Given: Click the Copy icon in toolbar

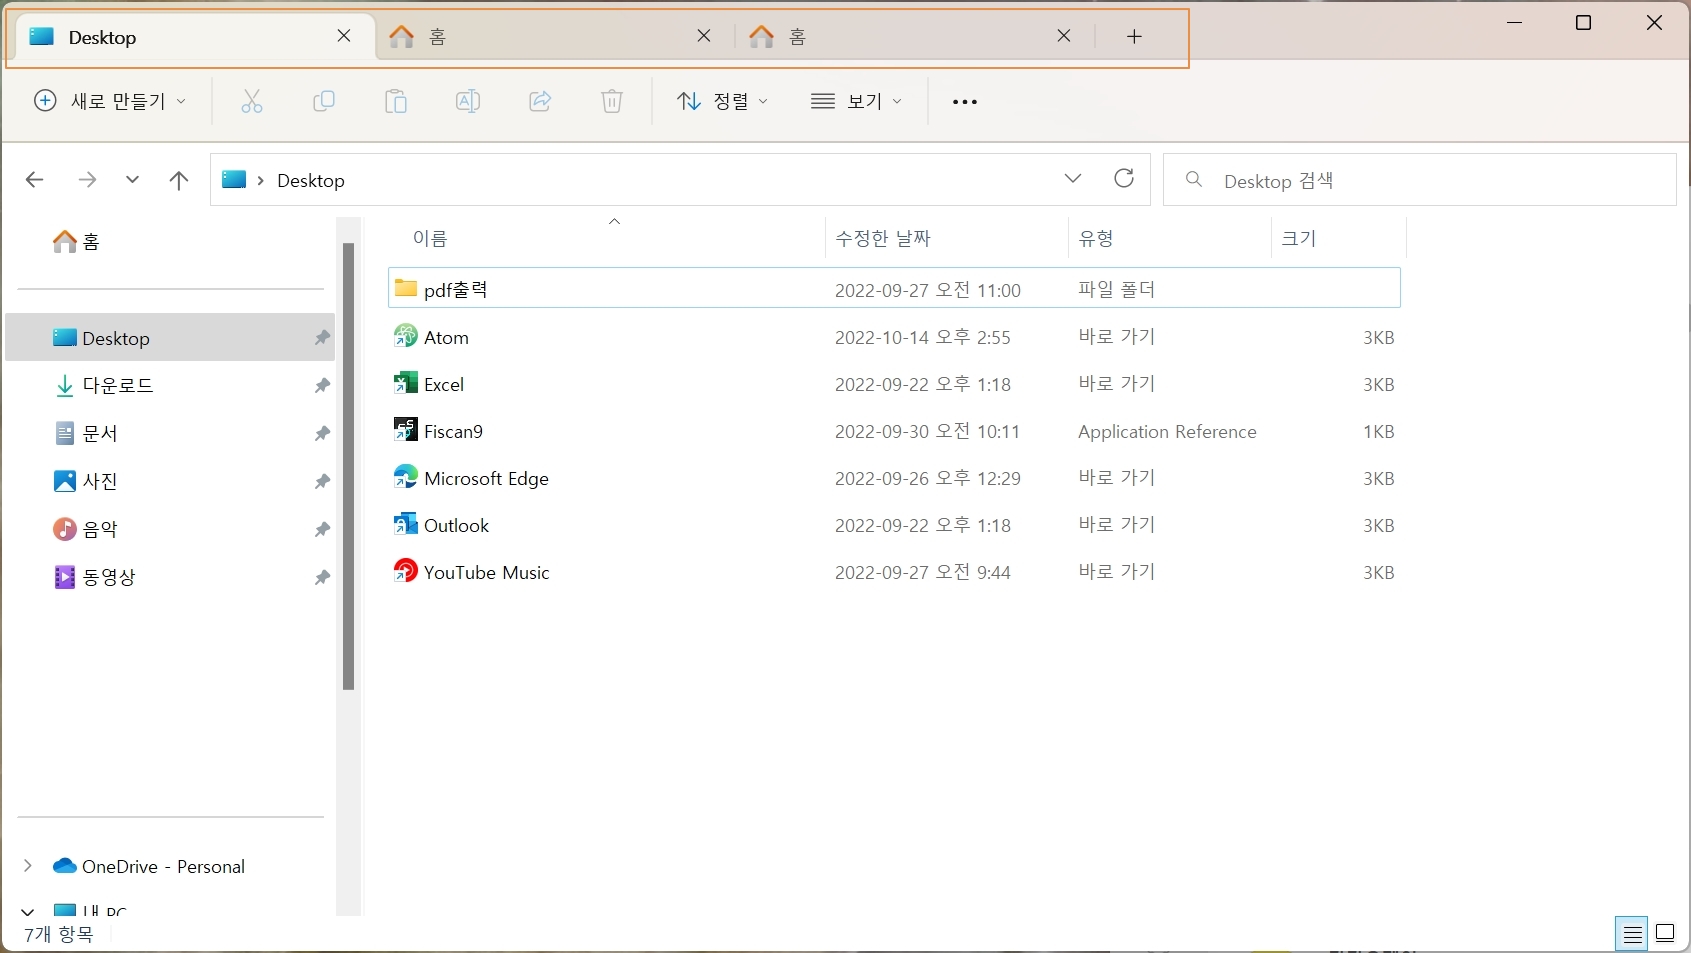Looking at the screenshot, I should (x=323, y=101).
